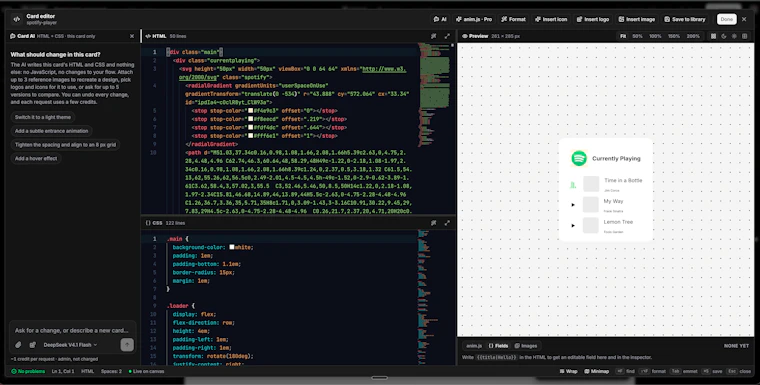Set preview zoom to 50%
Screen dimensions: 760x385
(x=637, y=36)
